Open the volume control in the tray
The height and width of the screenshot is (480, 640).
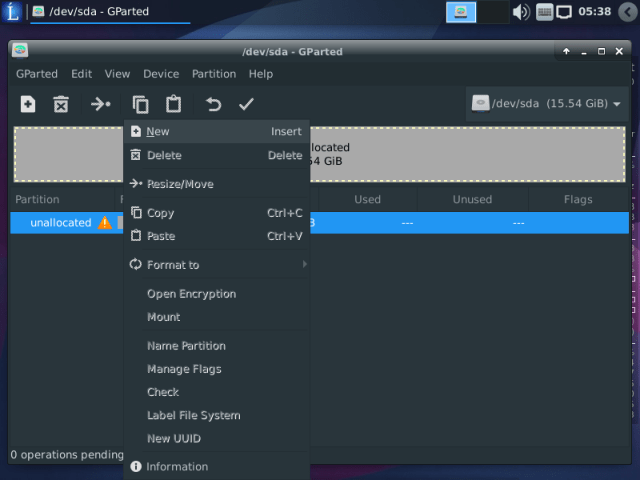[521, 12]
